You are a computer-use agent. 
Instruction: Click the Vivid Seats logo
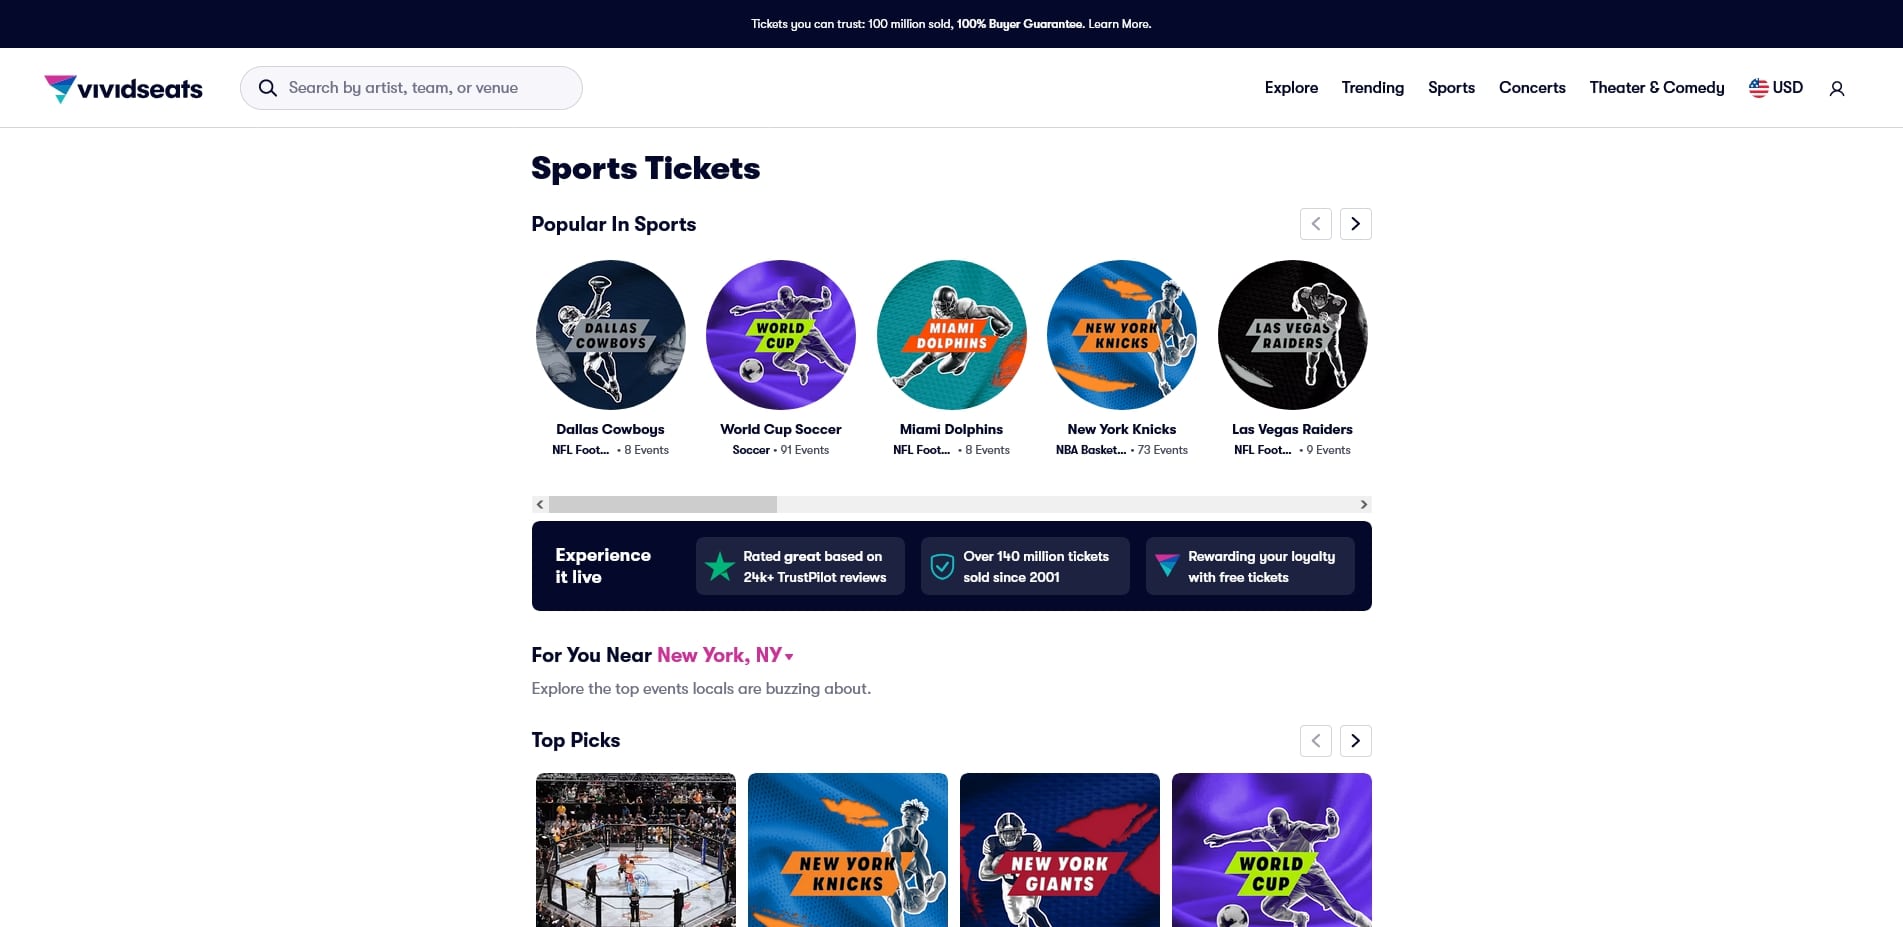click(x=124, y=88)
